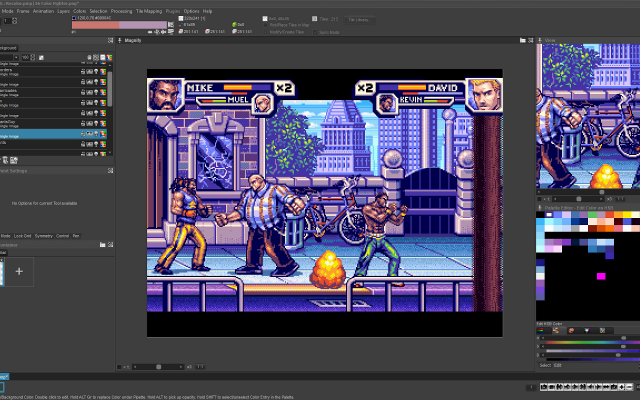Select the yellow palette swatch in top row

(627, 214)
